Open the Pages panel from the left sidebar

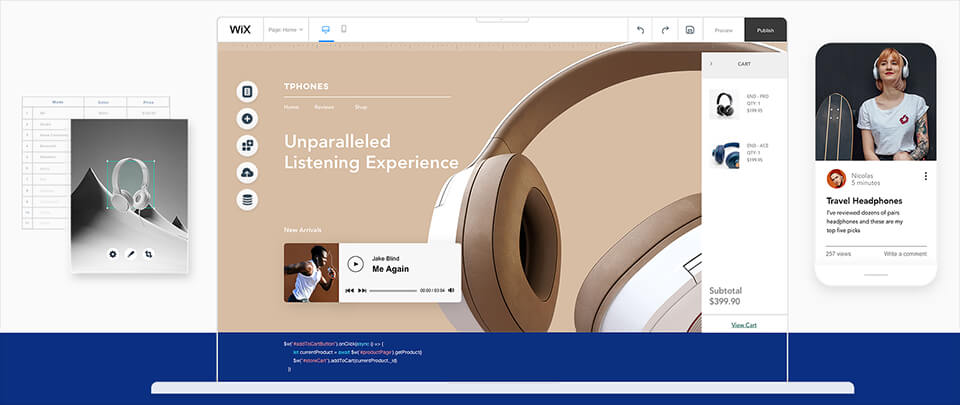tap(247, 92)
